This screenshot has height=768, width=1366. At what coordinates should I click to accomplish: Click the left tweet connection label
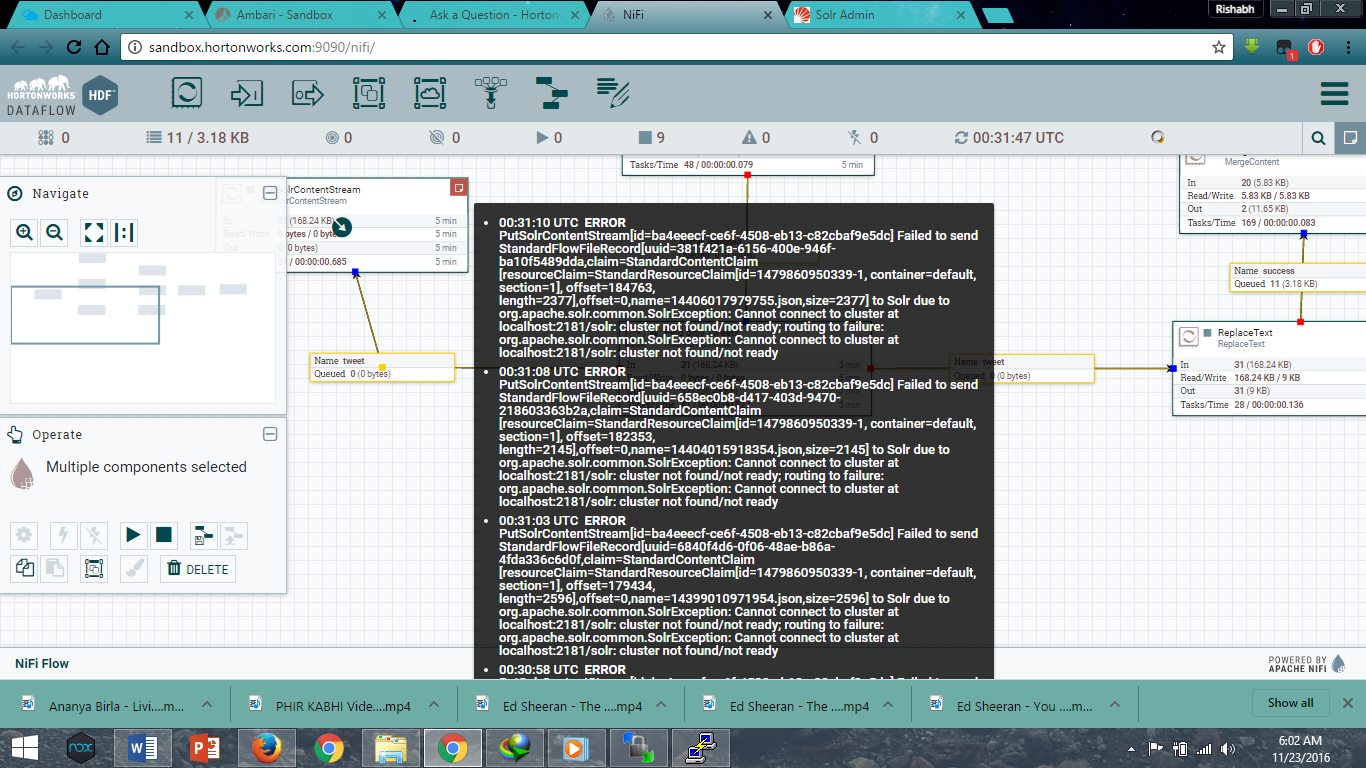coord(382,367)
